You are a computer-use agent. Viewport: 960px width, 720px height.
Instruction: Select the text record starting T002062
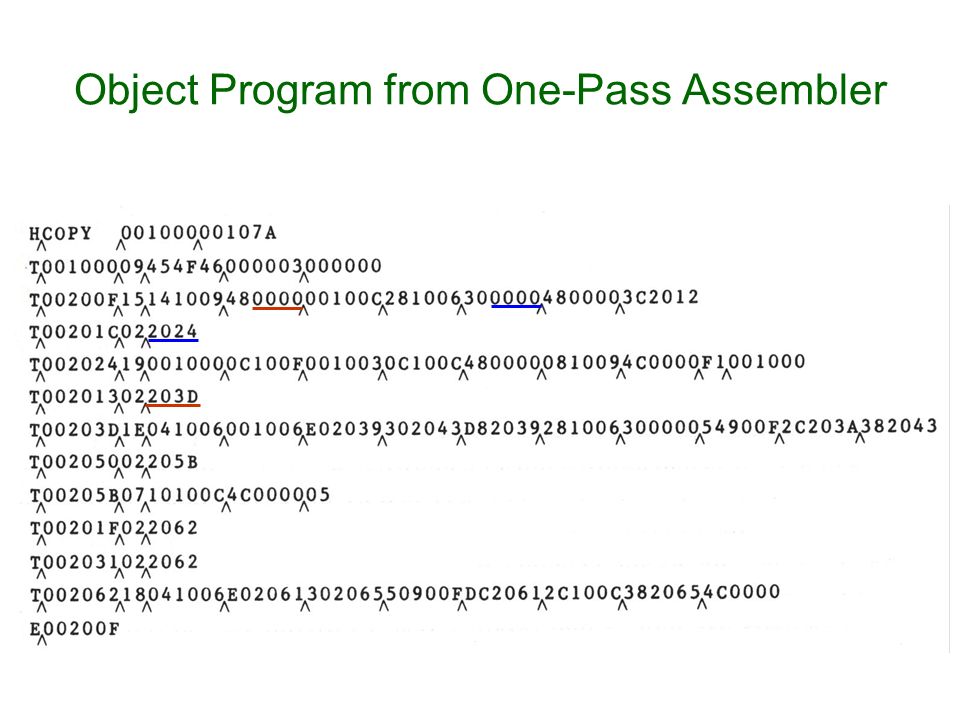(405, 593)
